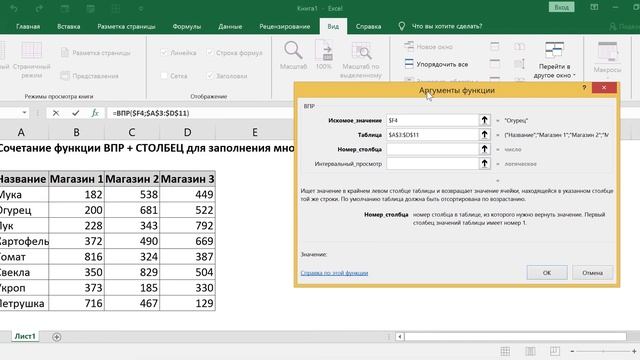Viewport: 640px width, 360px height.
Task: Click the Undo arrow in the title bar
Action: pos(14,8)
